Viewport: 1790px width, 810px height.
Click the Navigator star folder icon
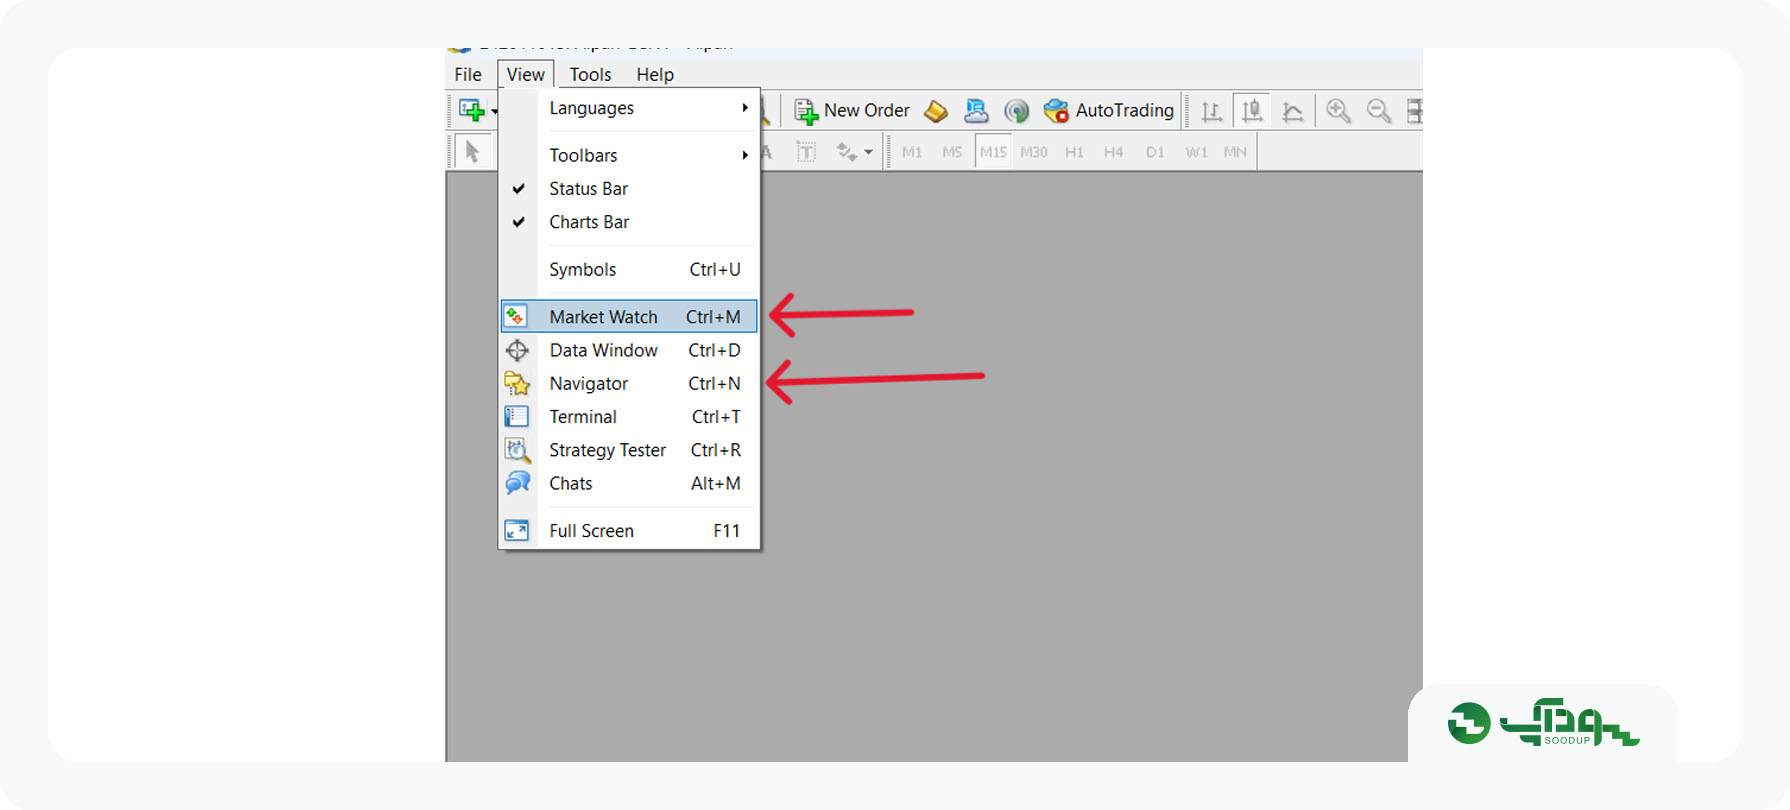(517, 383)
